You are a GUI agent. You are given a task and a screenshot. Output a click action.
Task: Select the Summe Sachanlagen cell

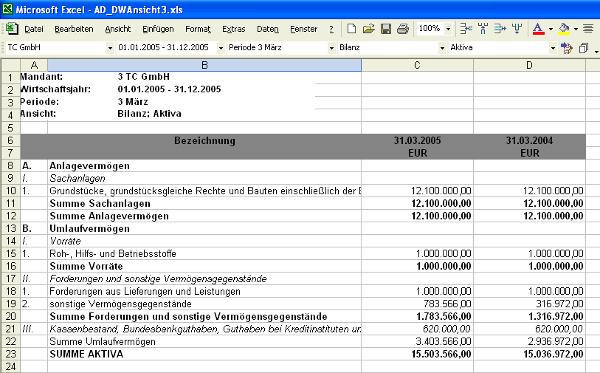point(205,203)
